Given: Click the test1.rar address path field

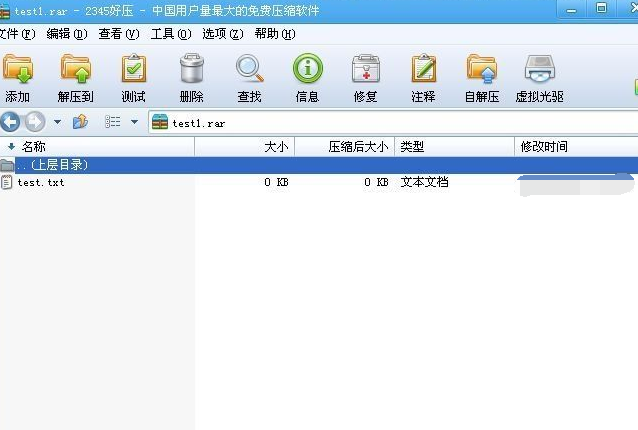Looking at the screenshot, I should (x=393, y=122).
